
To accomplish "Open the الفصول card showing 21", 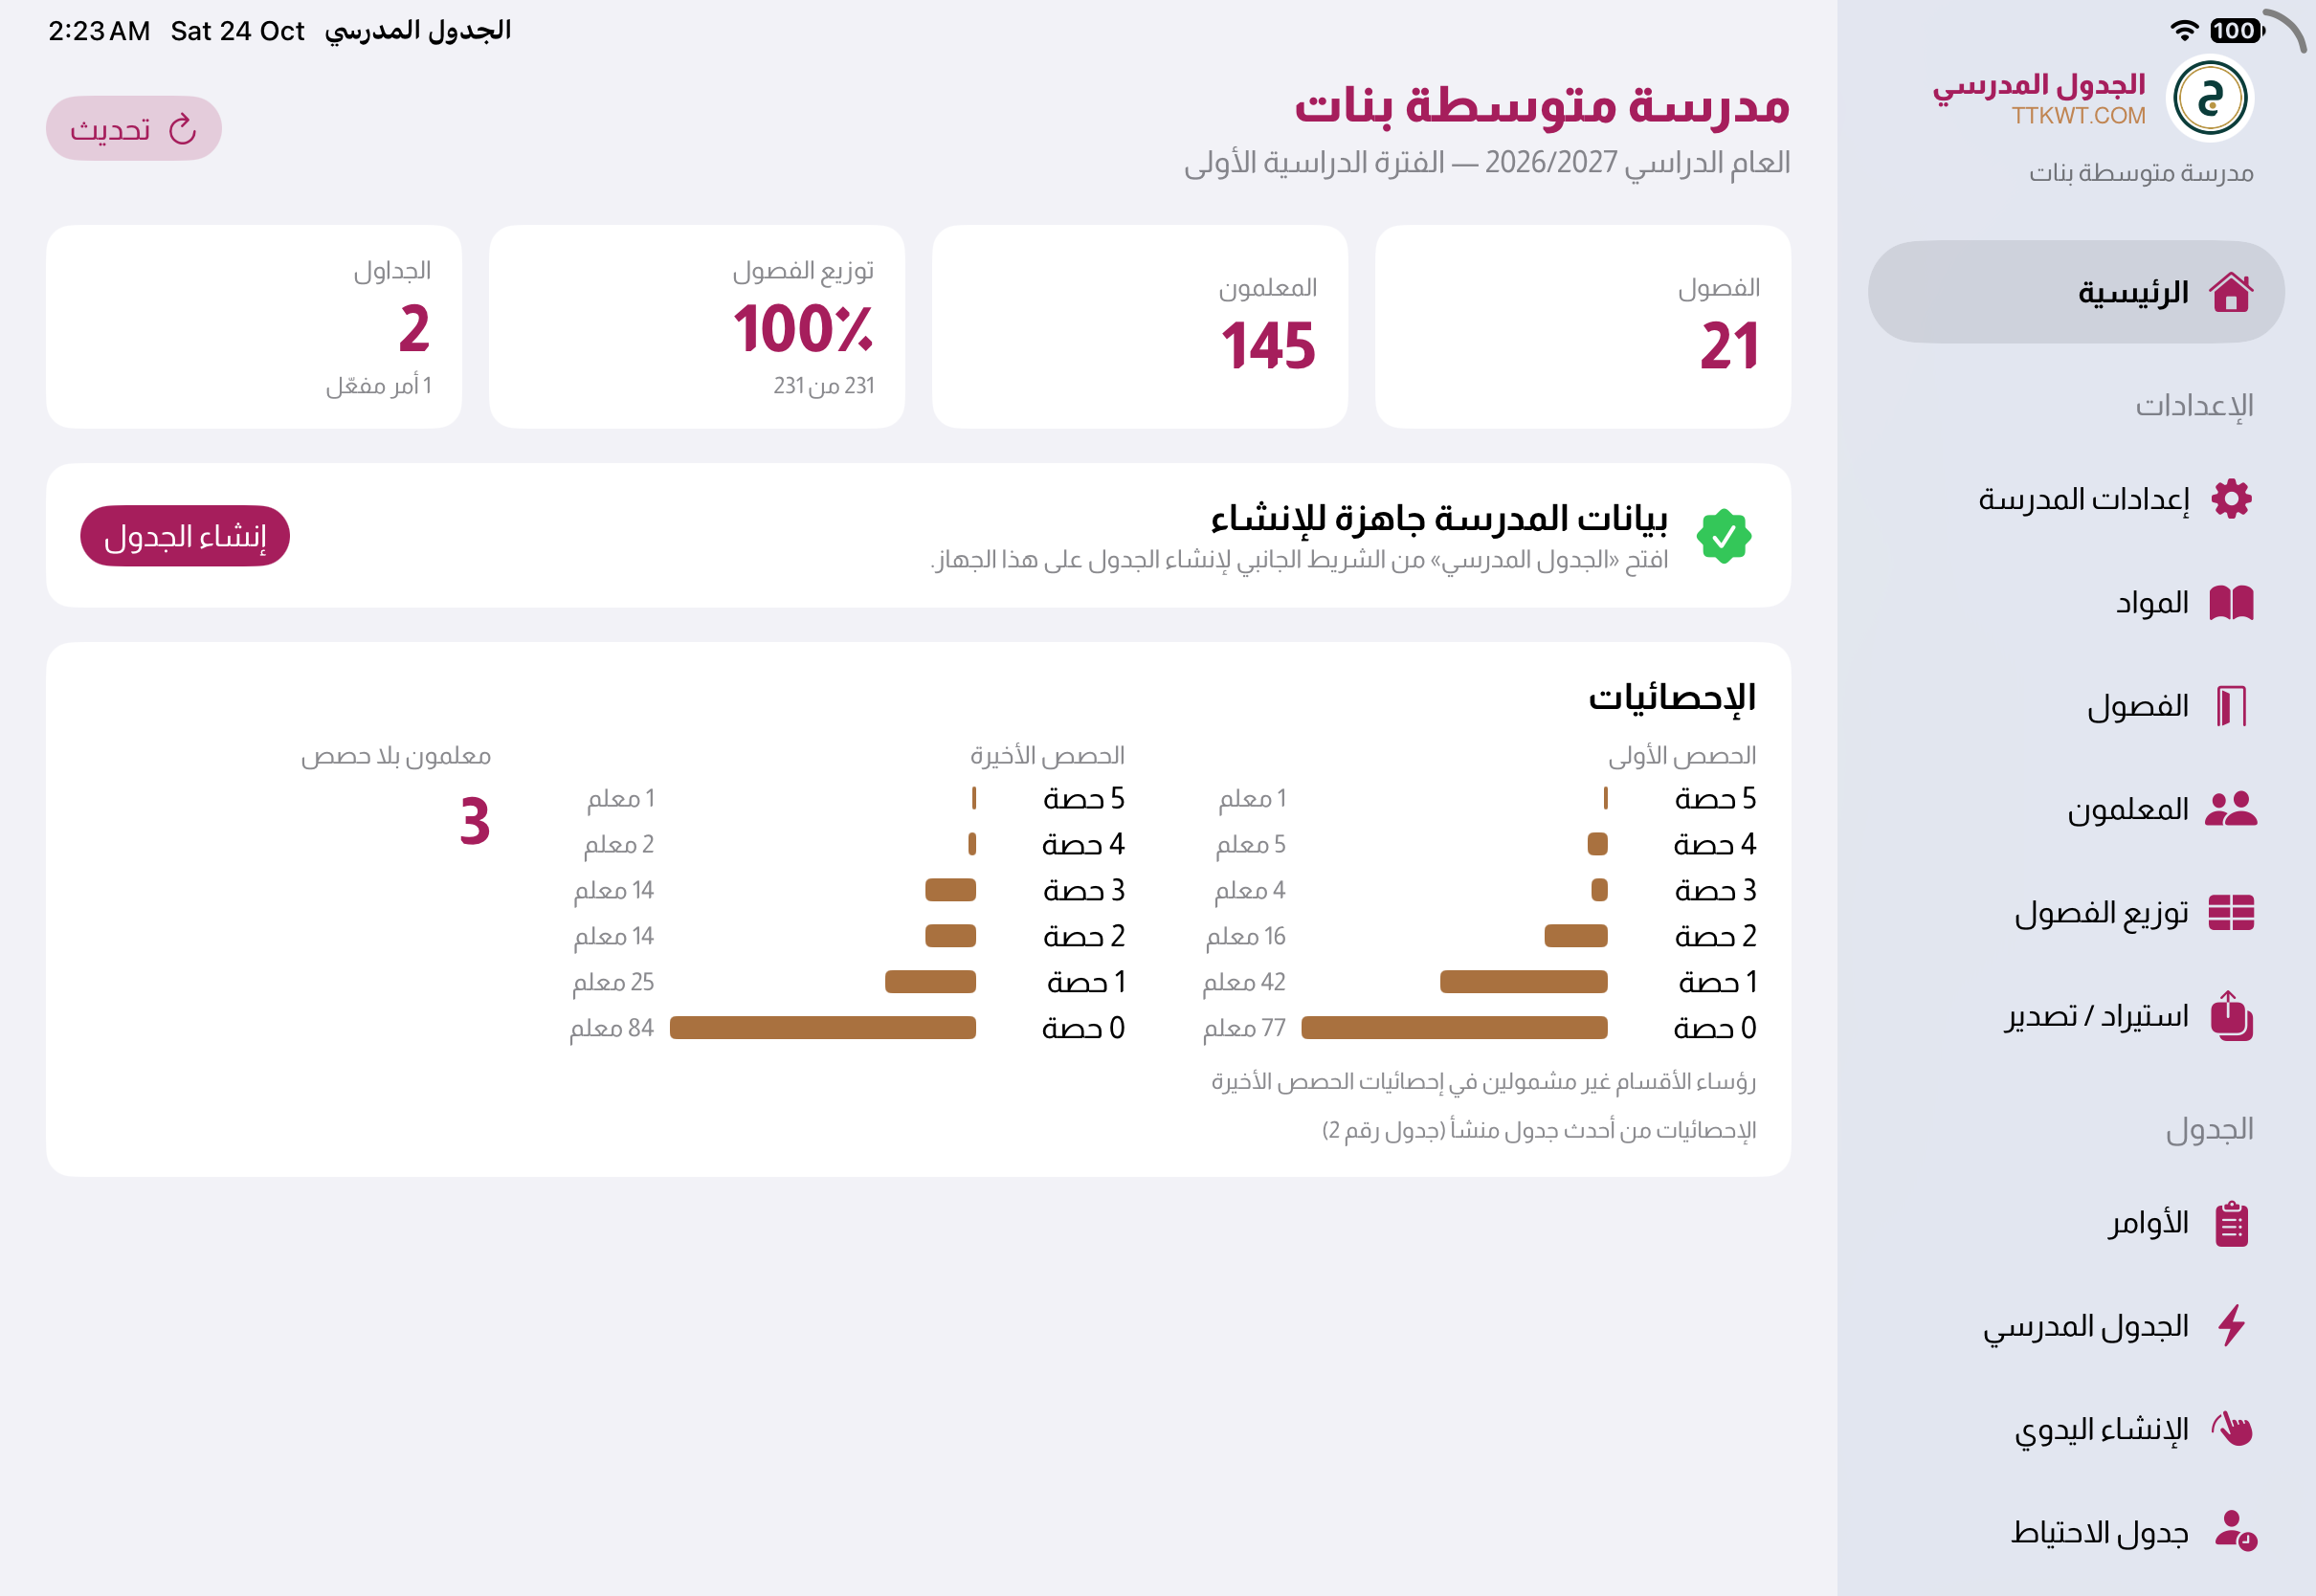I will point(1582,327).
